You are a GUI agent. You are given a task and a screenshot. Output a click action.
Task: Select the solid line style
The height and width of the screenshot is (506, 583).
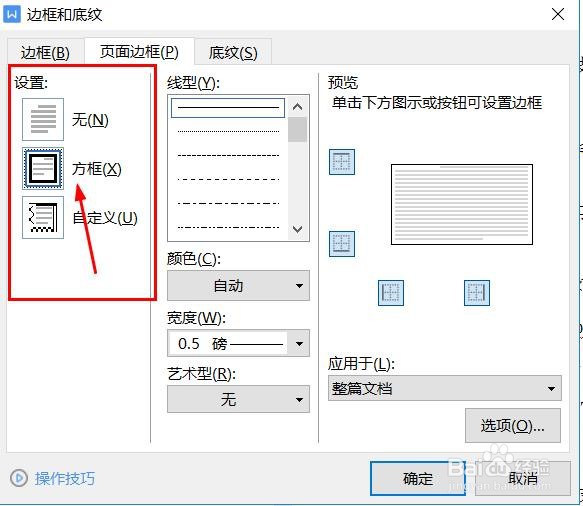point(228,108)
